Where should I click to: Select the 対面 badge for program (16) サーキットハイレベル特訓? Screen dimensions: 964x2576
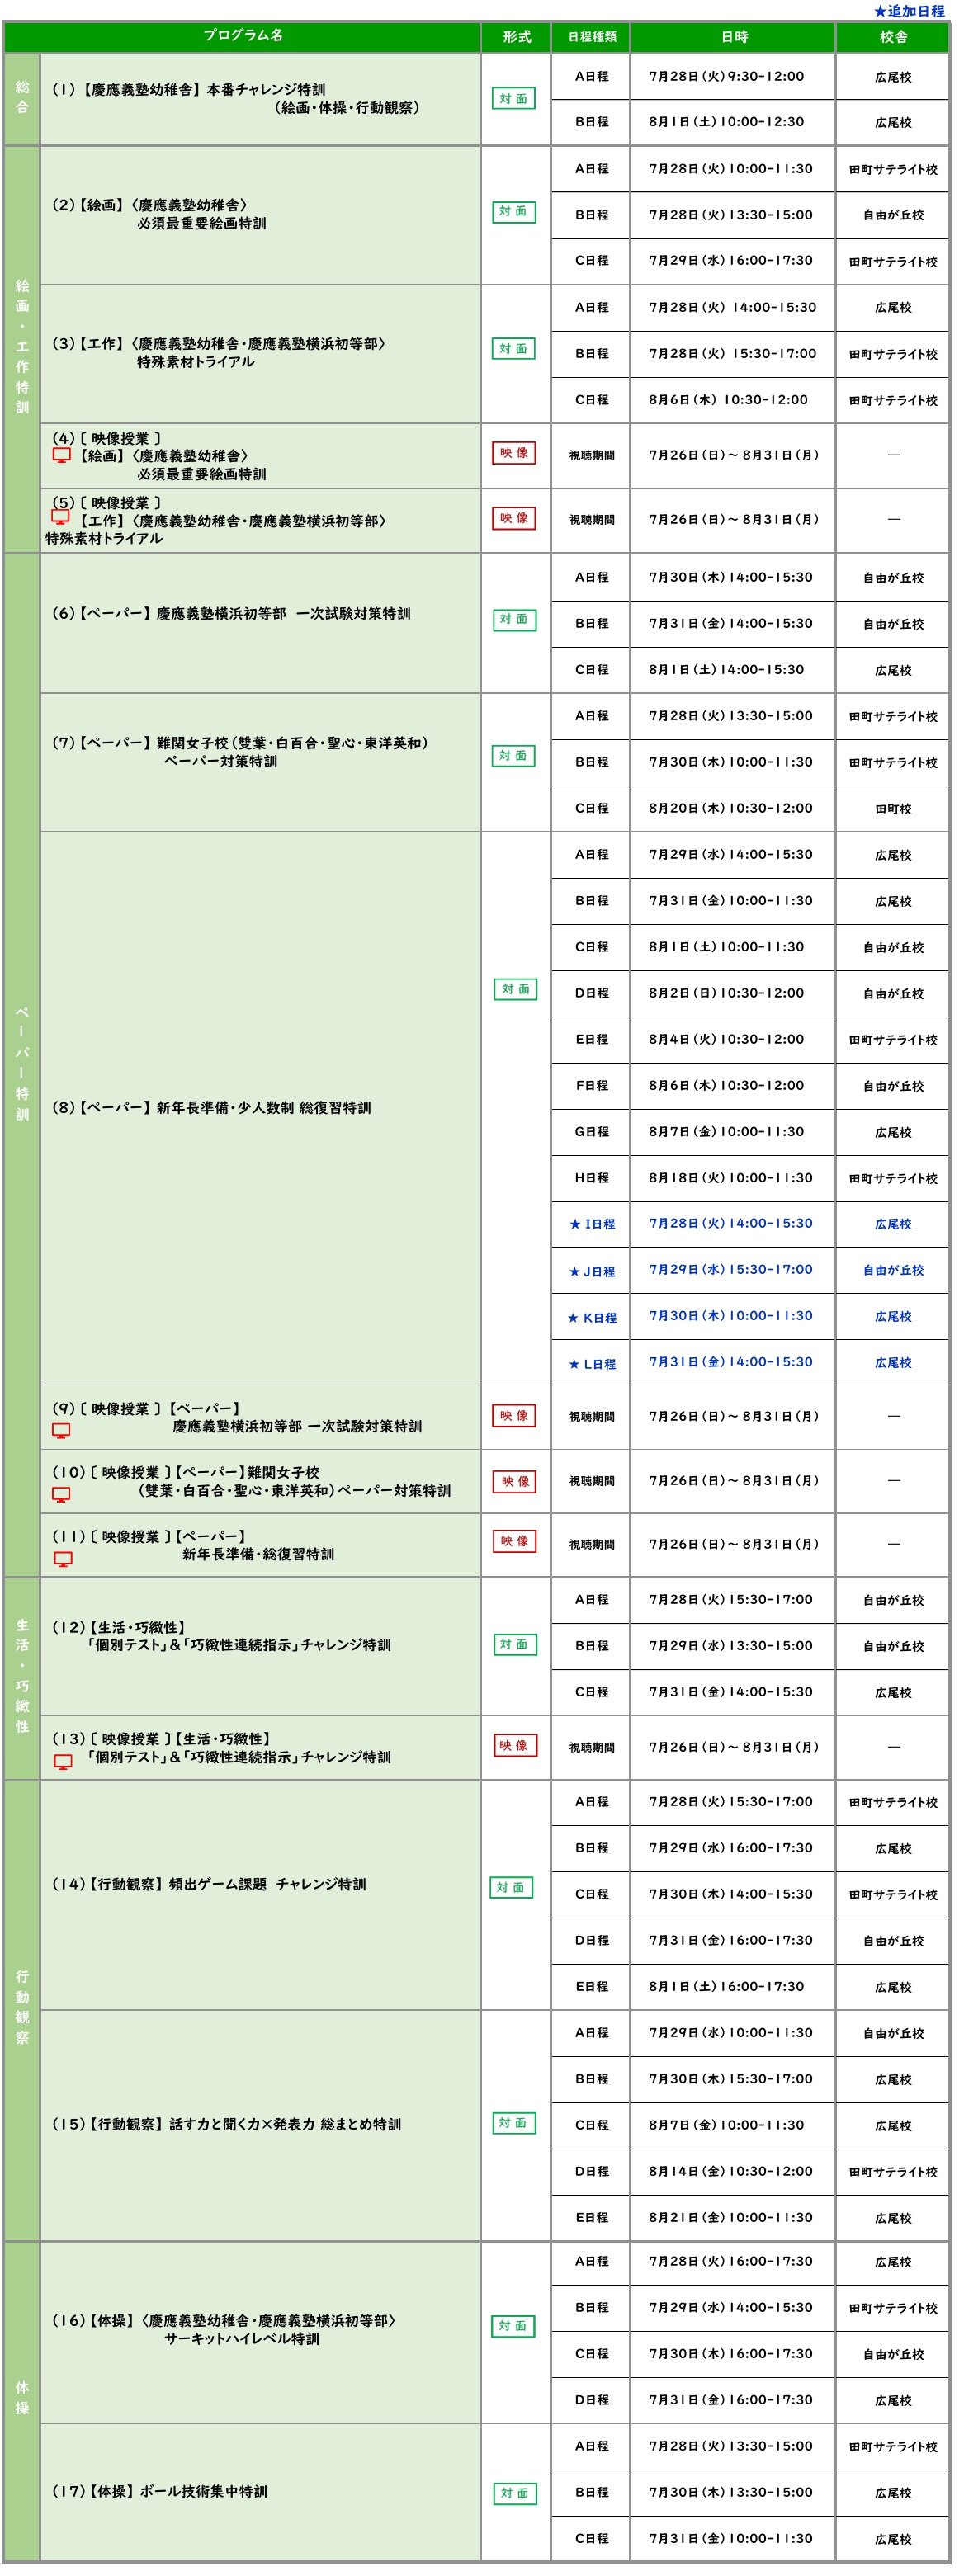click(x=514, y=2326)
